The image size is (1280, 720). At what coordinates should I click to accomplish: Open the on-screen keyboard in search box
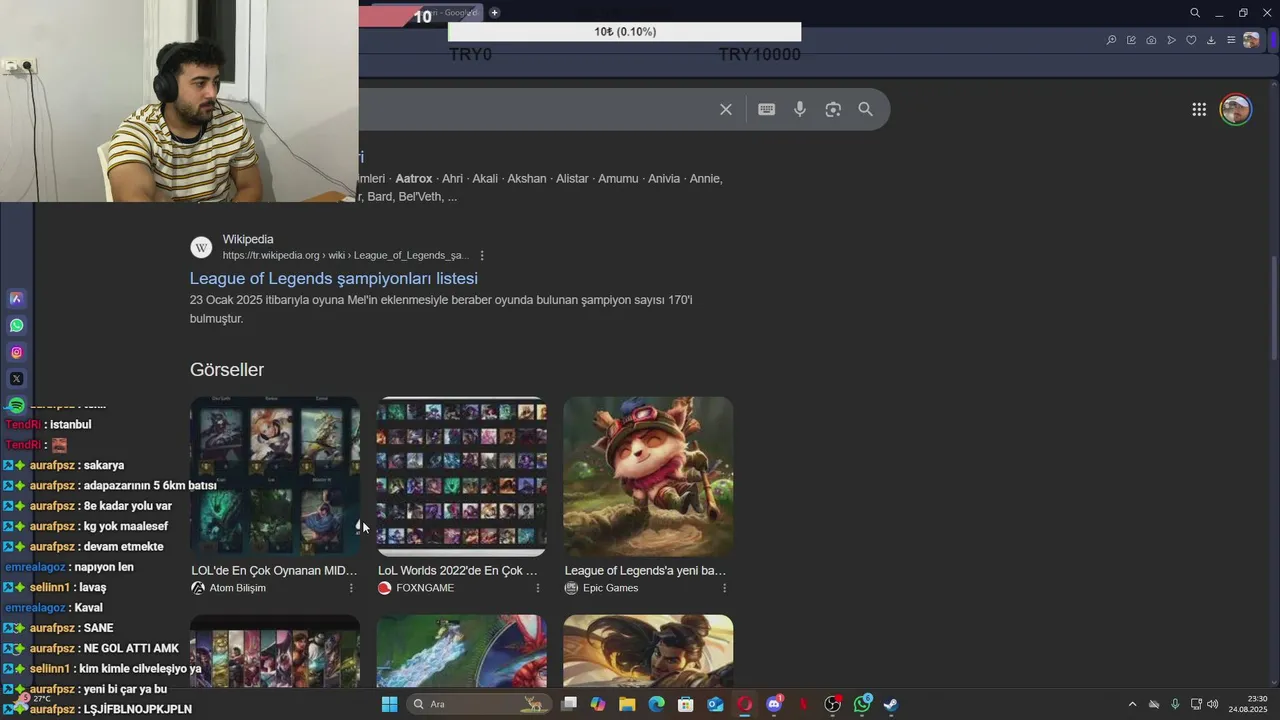pyautogui.click(x=766, y=109)
